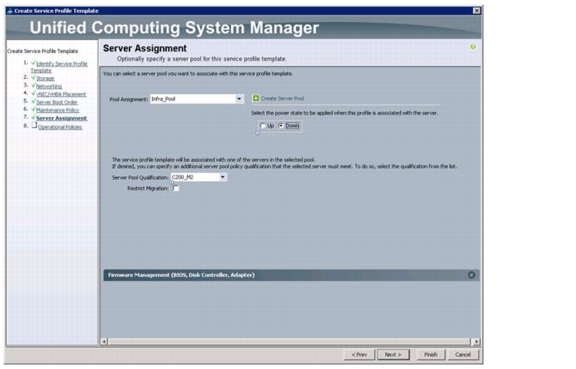
Task: Cancel the service profile template wizard
Action: (463, 355)
